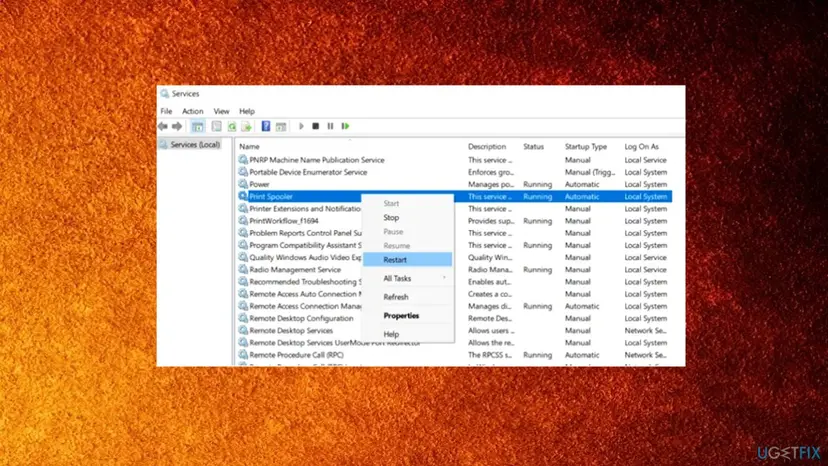Select Remote Procedure Call (RPC) name

coord(296,355)
